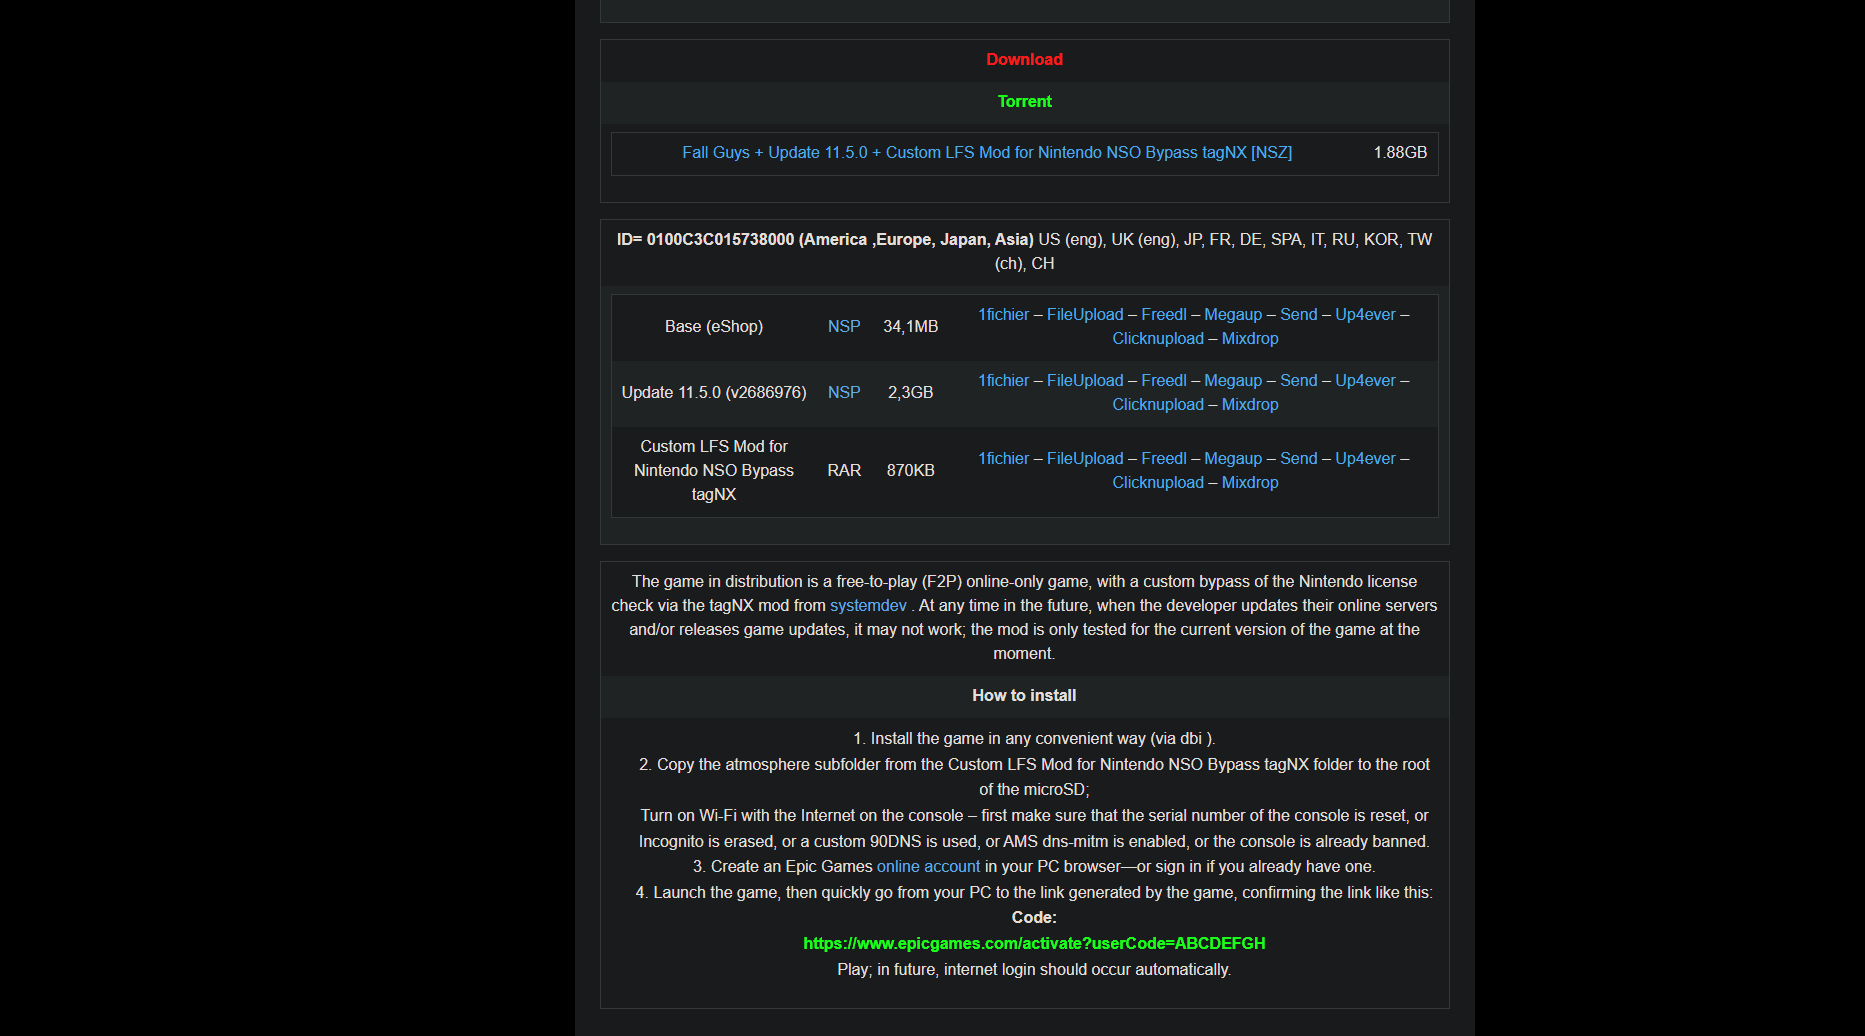Click the red Download heading

click(1025, 60)
